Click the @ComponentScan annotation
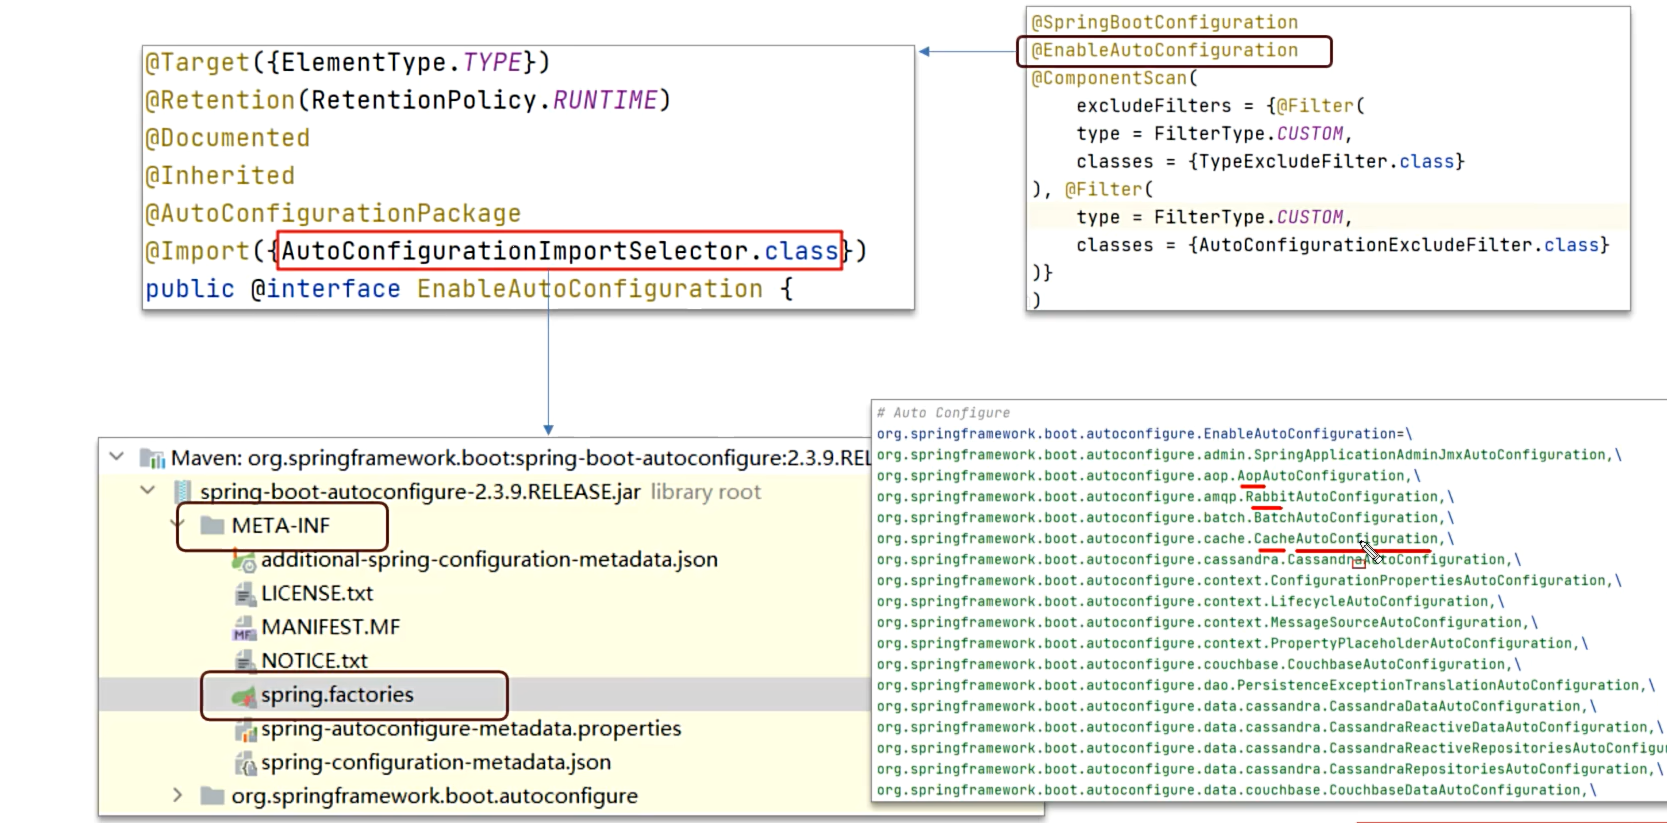Screen dimensions: 1667x823 (1109, 78)
